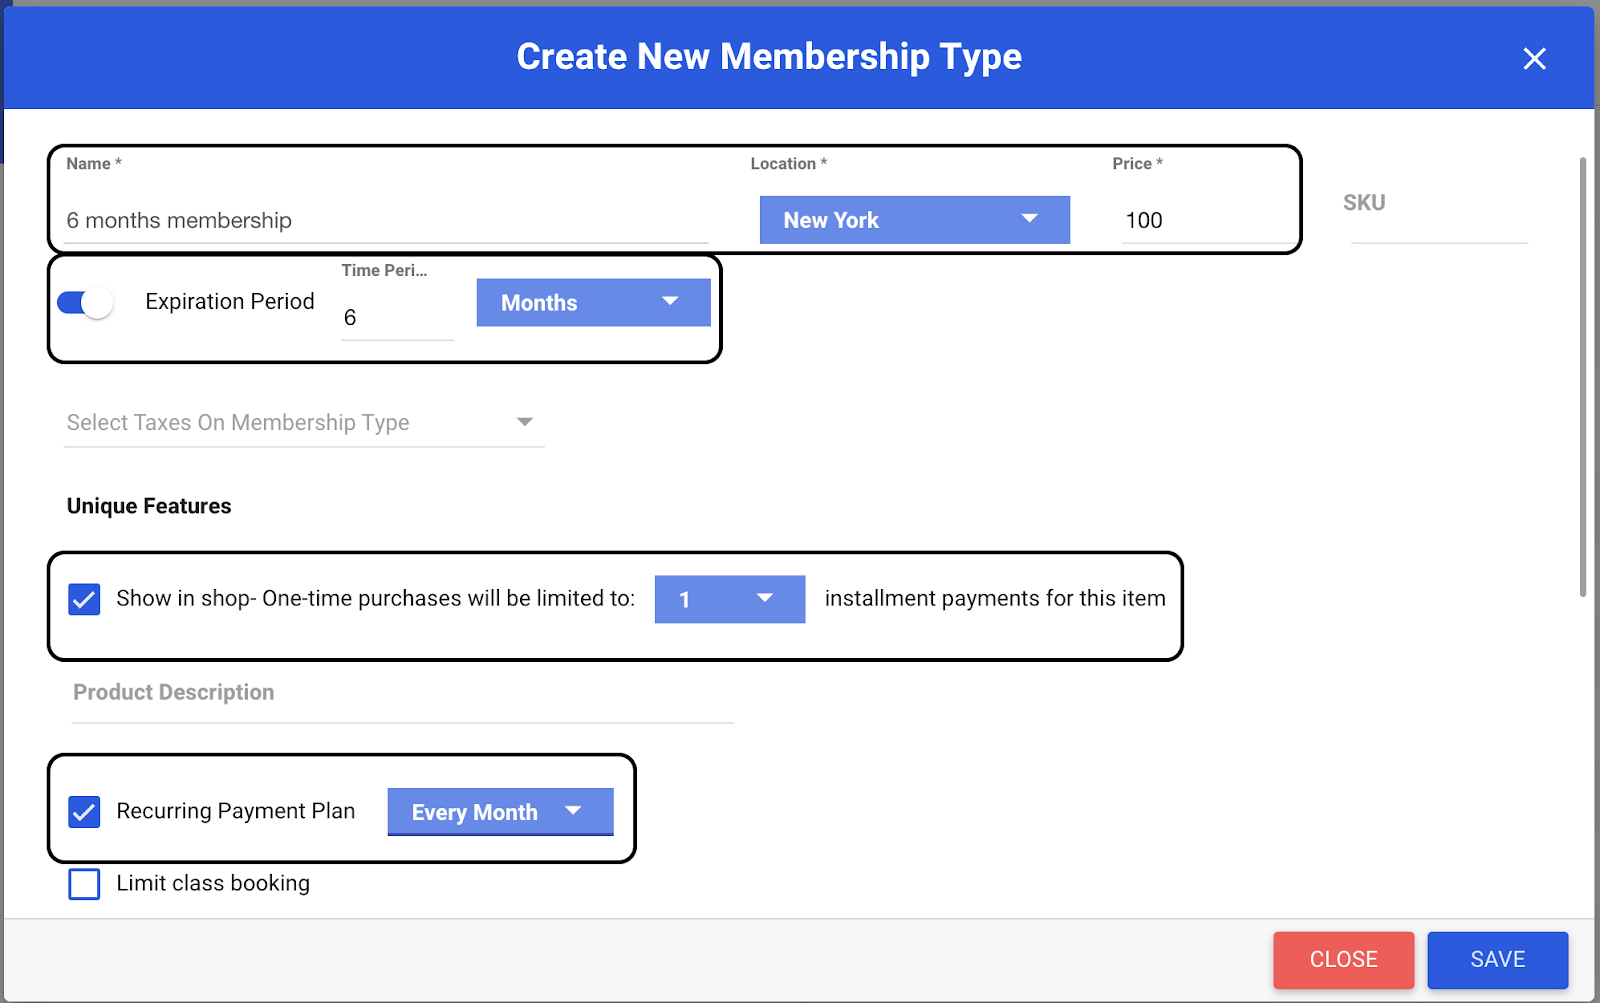Click the Price field showing 100
This screenshot has height=1003, width=1600.
click(1205, 220)
